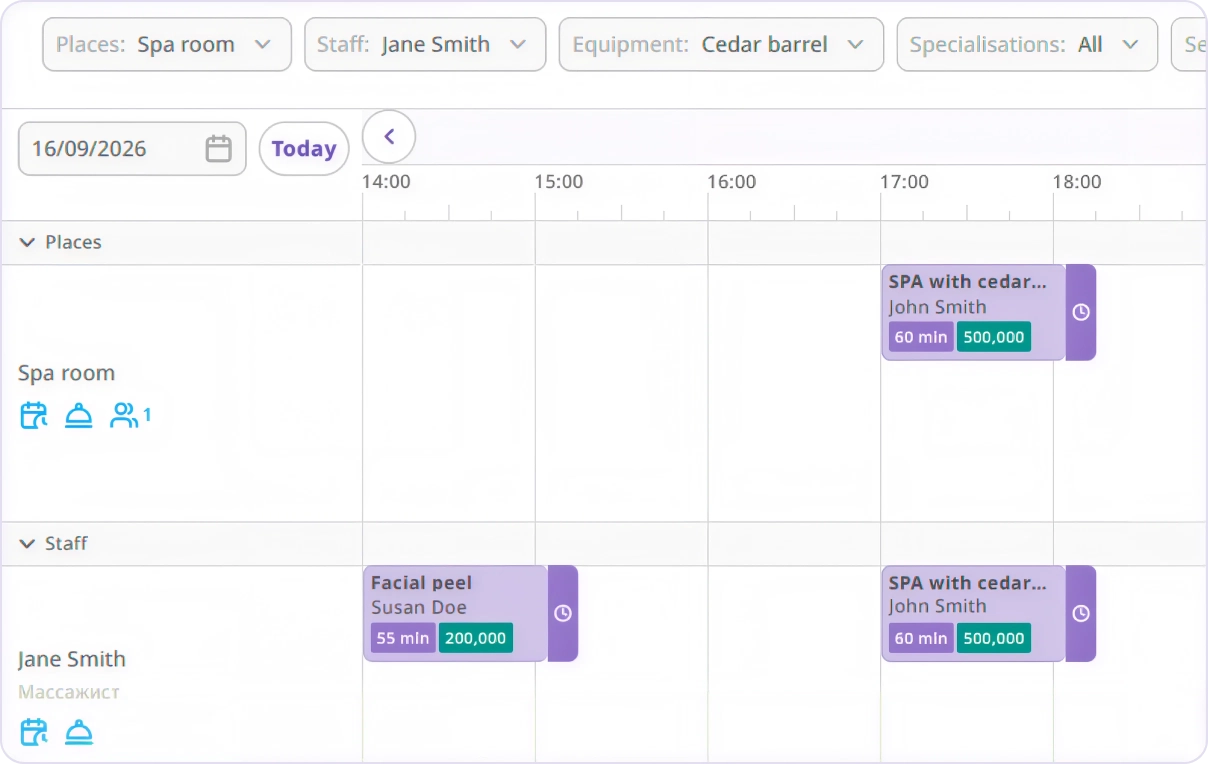Image resolution: width=1208 pixels, height=764 pixels.
Task: Click the 16:00 time header
Action: (x=732, y=182)
